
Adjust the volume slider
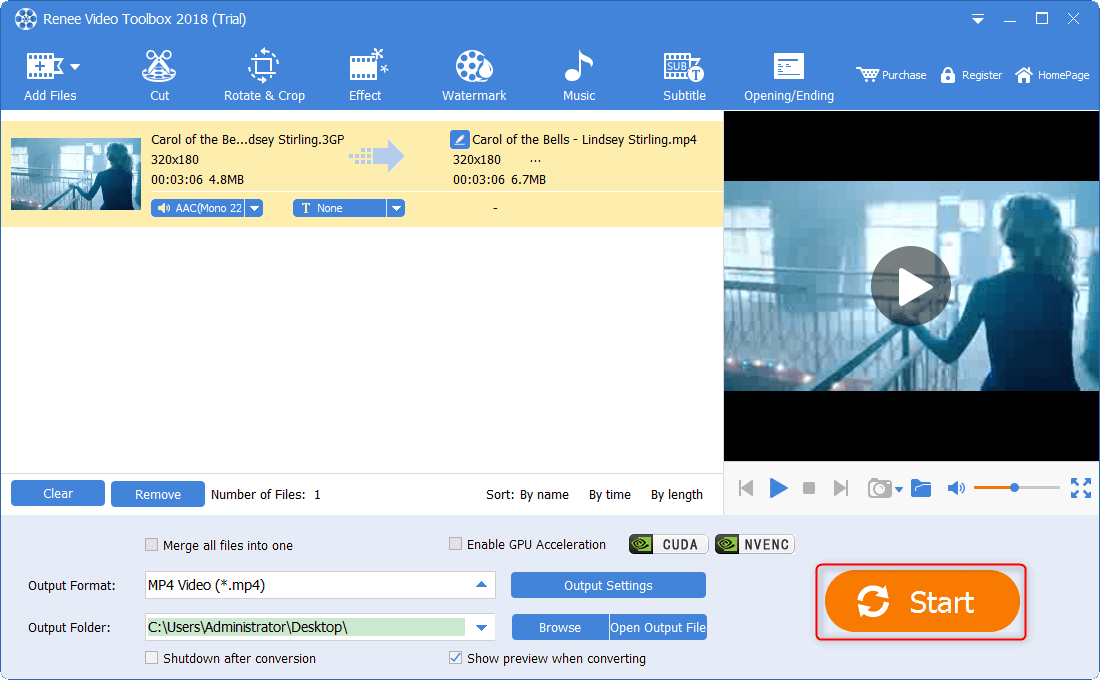click(x=1015, y=488)
